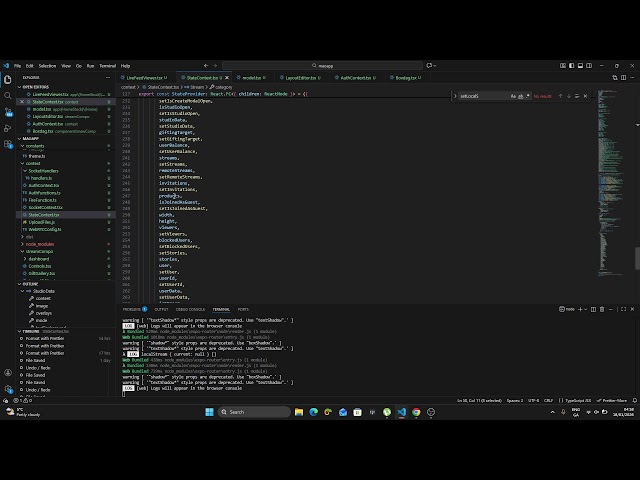This screenshot has width=640, height=480.
Task: Open the Help menu
Action: click(x=125, y=66)
